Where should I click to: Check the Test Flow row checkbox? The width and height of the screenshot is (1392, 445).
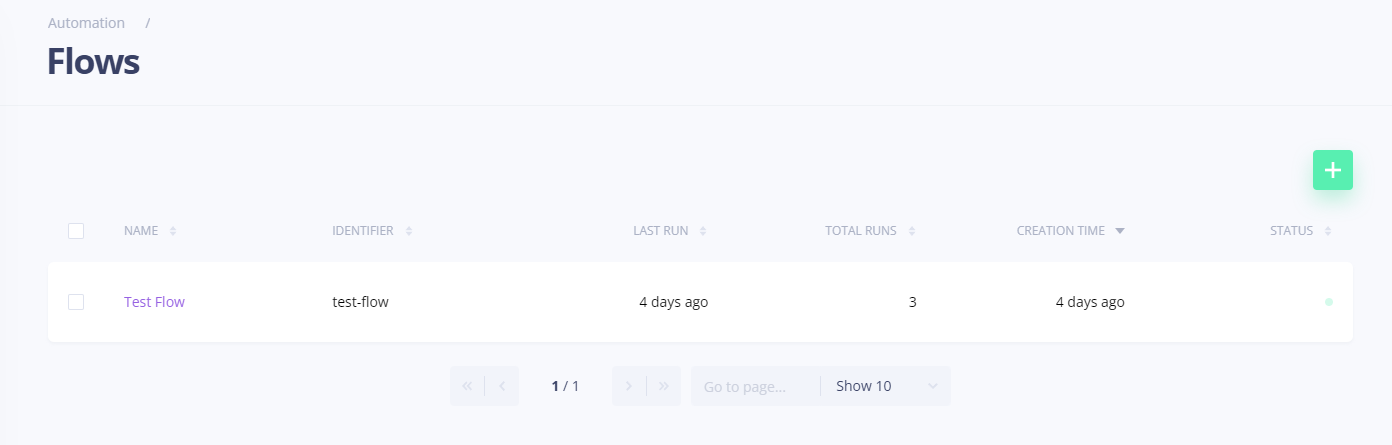76,302
